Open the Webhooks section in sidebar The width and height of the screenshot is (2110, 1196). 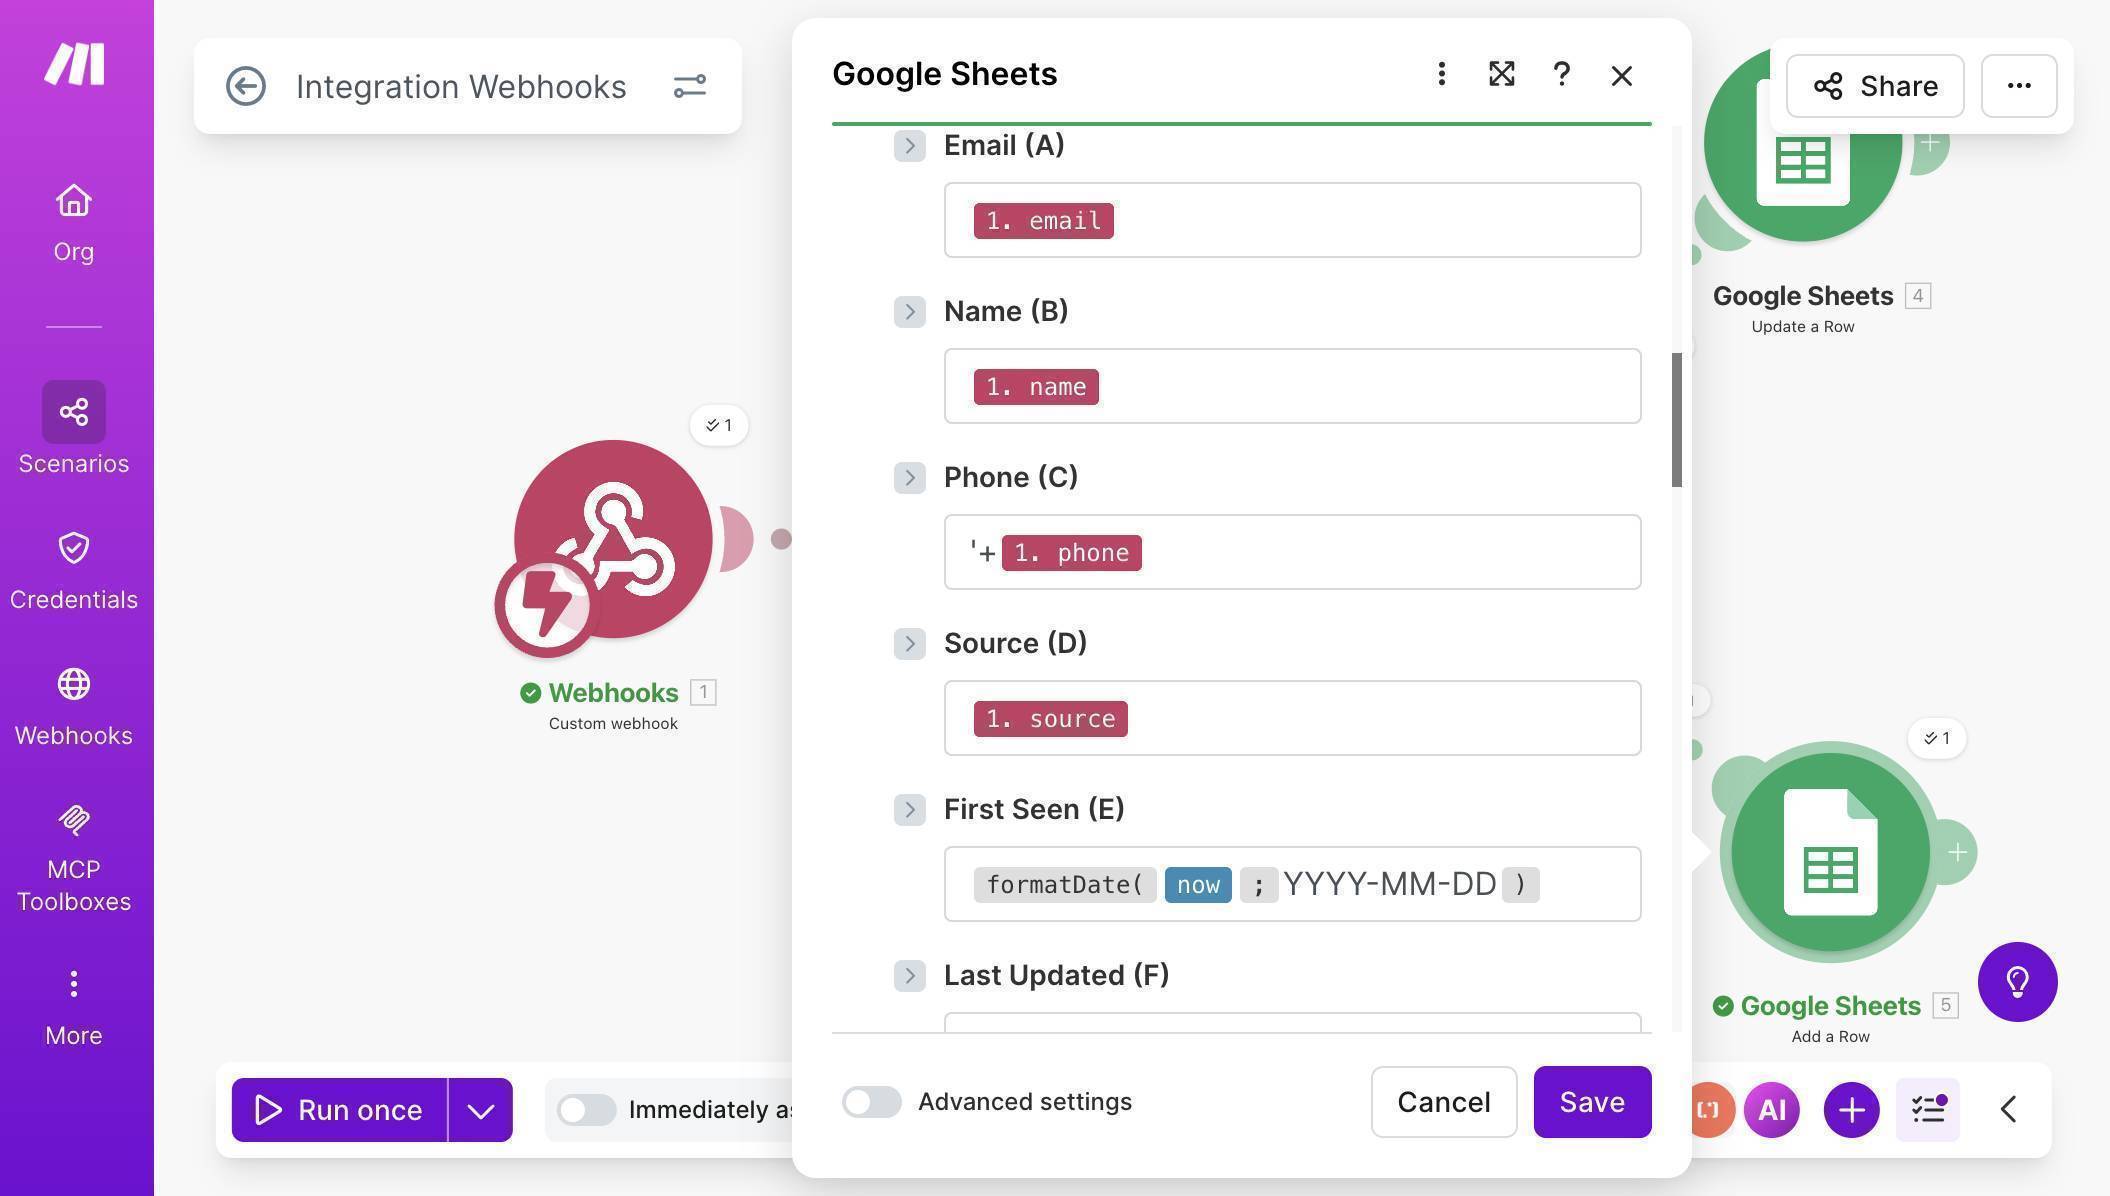73,700
